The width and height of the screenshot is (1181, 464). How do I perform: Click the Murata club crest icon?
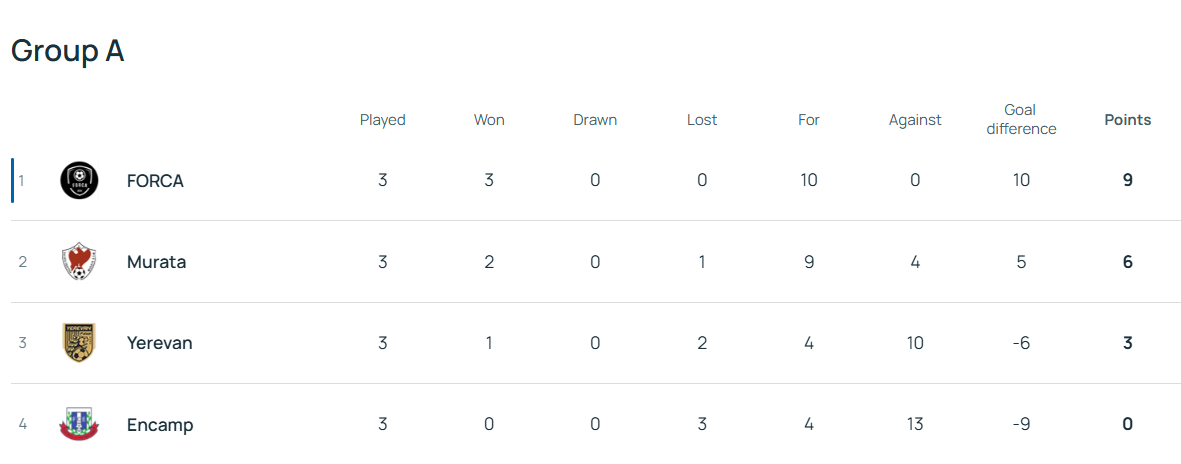[79, 262]
